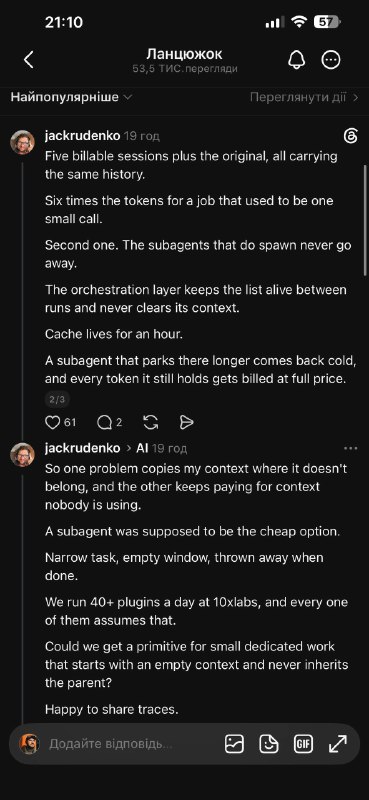Add a GIF to the reply
This screenshot has height=800, width=369.
tap(303, 744)
